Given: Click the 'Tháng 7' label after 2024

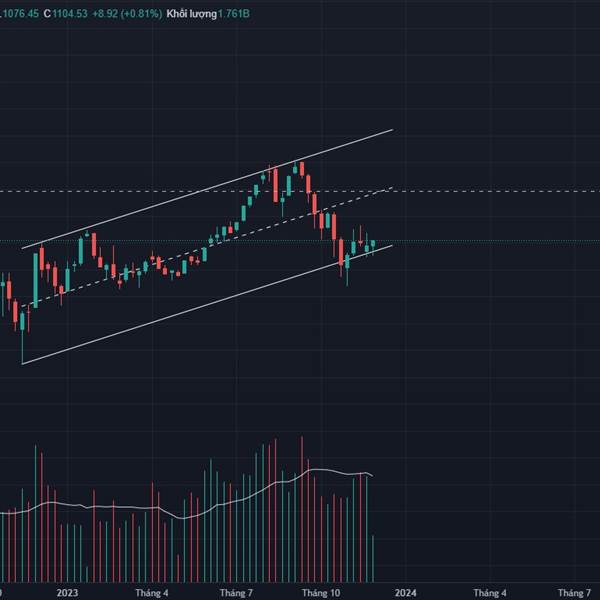Looking at the screenshot, I should click(574, 593).
